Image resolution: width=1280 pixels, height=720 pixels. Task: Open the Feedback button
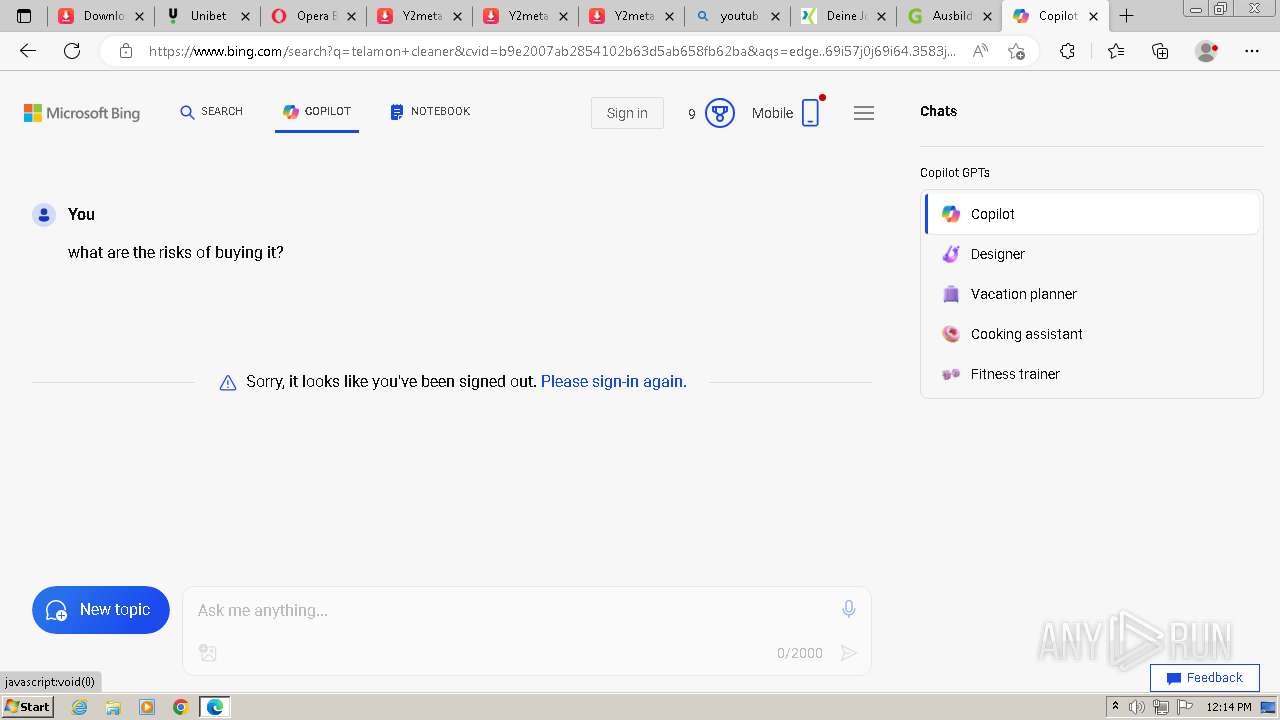click(1204, 677)
